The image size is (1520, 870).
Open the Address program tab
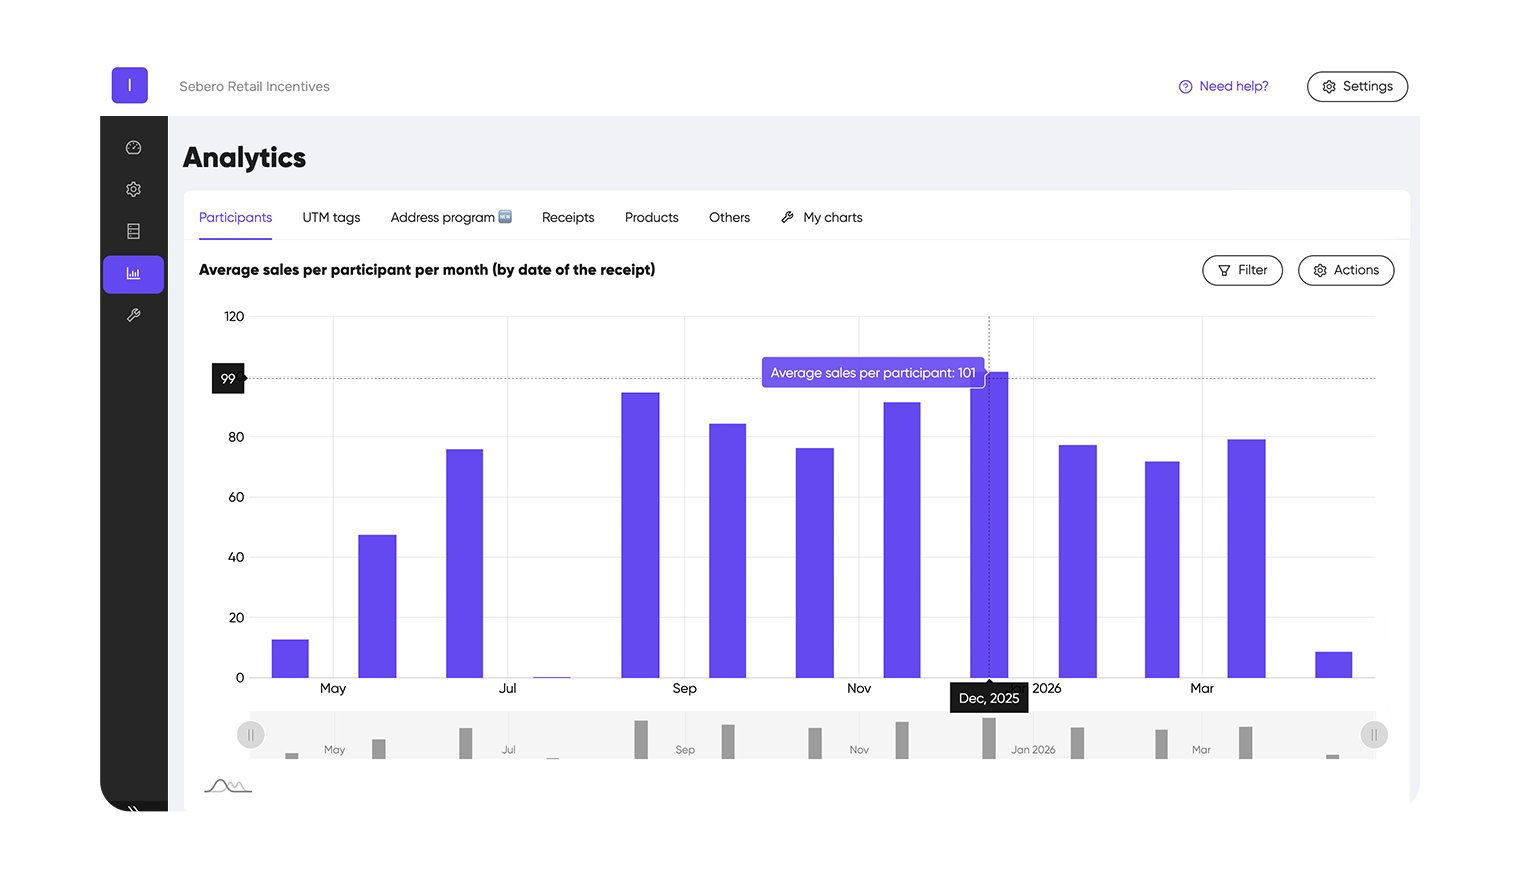pyautogui.click(x=443, y=217)
